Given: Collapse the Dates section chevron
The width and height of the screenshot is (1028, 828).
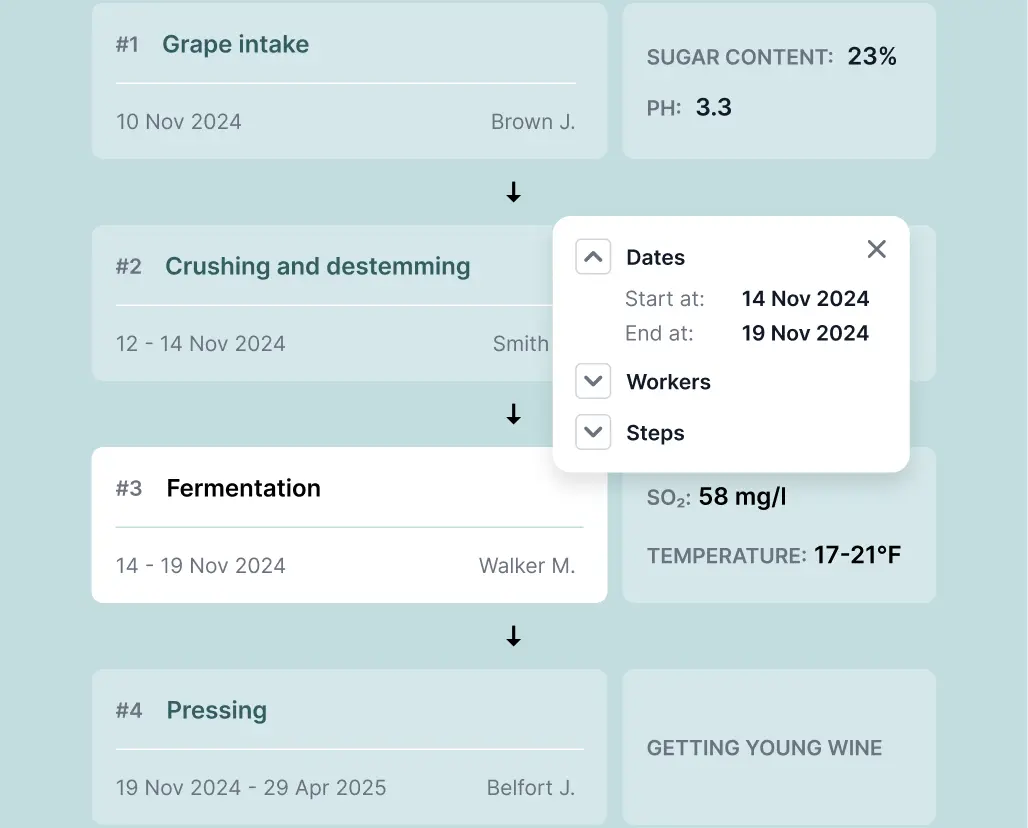Looking at the screenshot, I should coord(593,257).
